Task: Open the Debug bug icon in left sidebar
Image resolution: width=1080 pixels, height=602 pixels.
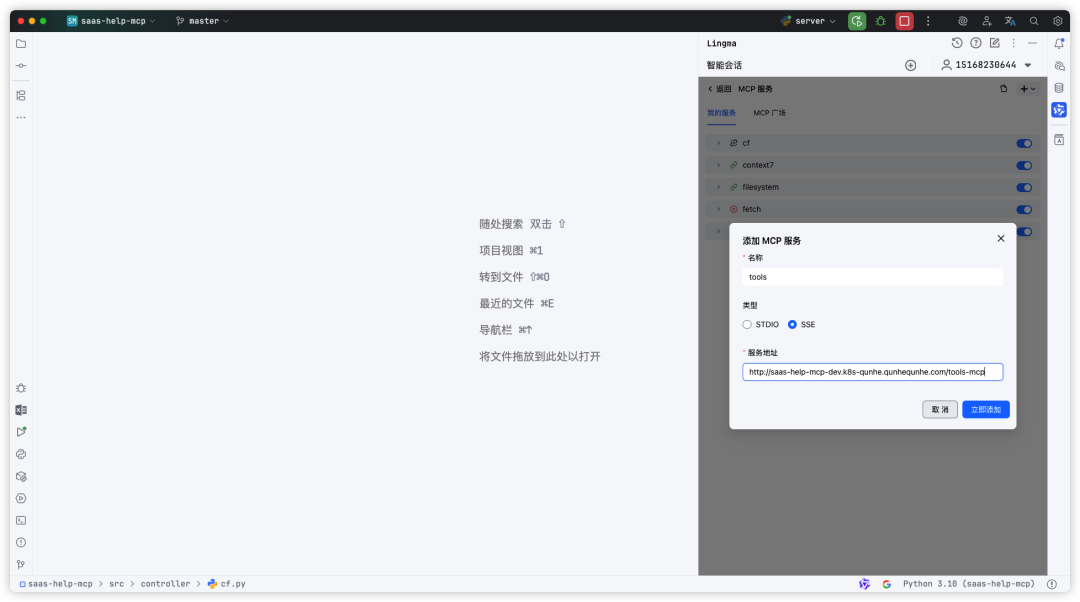Action: (x=21, y=388)
